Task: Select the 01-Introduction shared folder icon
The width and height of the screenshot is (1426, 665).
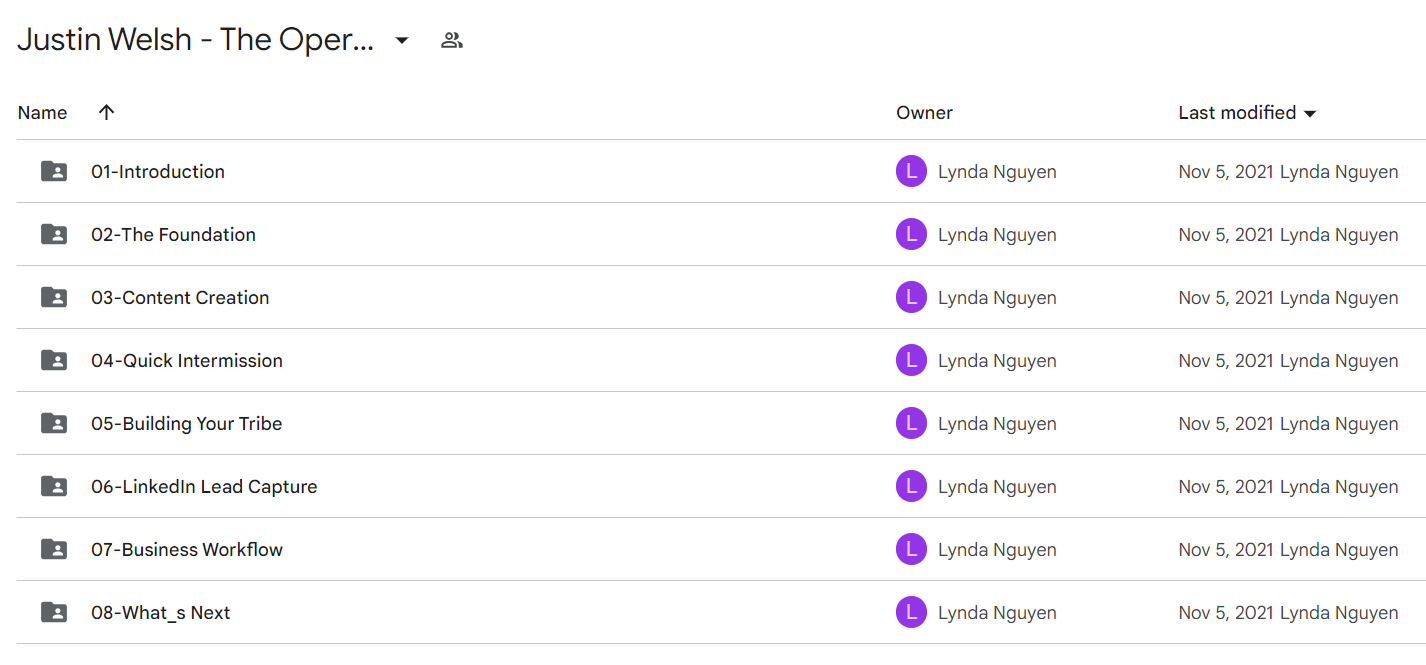Action: pos(54,171)
